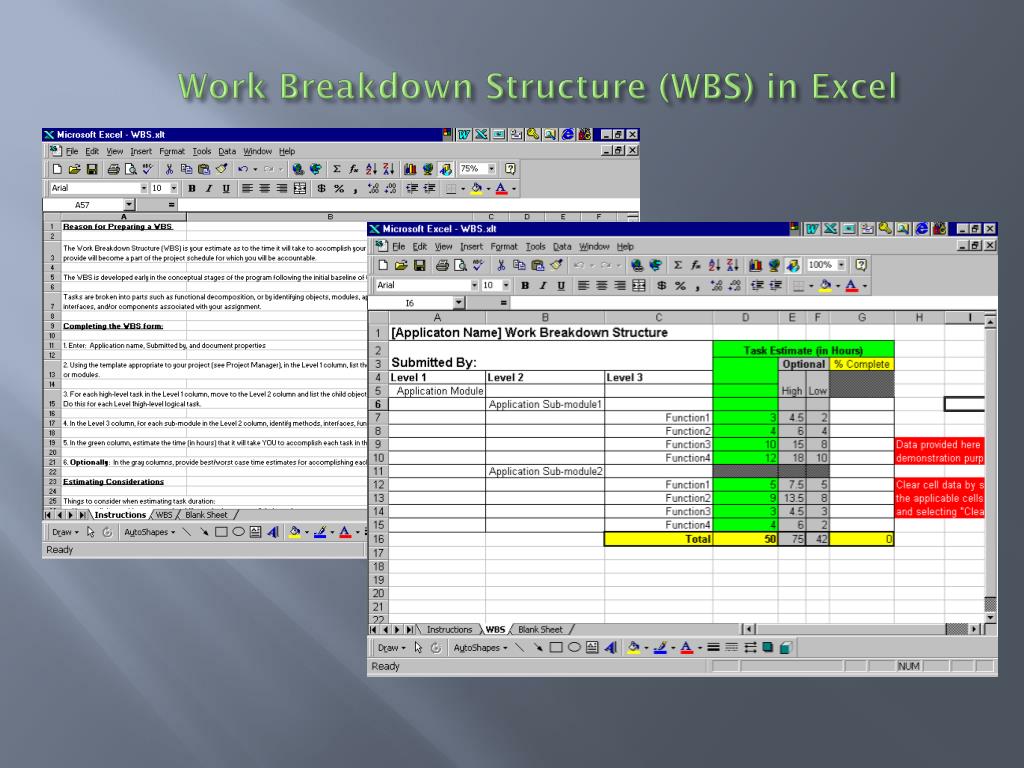Click Fill Color bucket in back window's Formatting toolbar

pyautogui.click(x=476, y=189)
